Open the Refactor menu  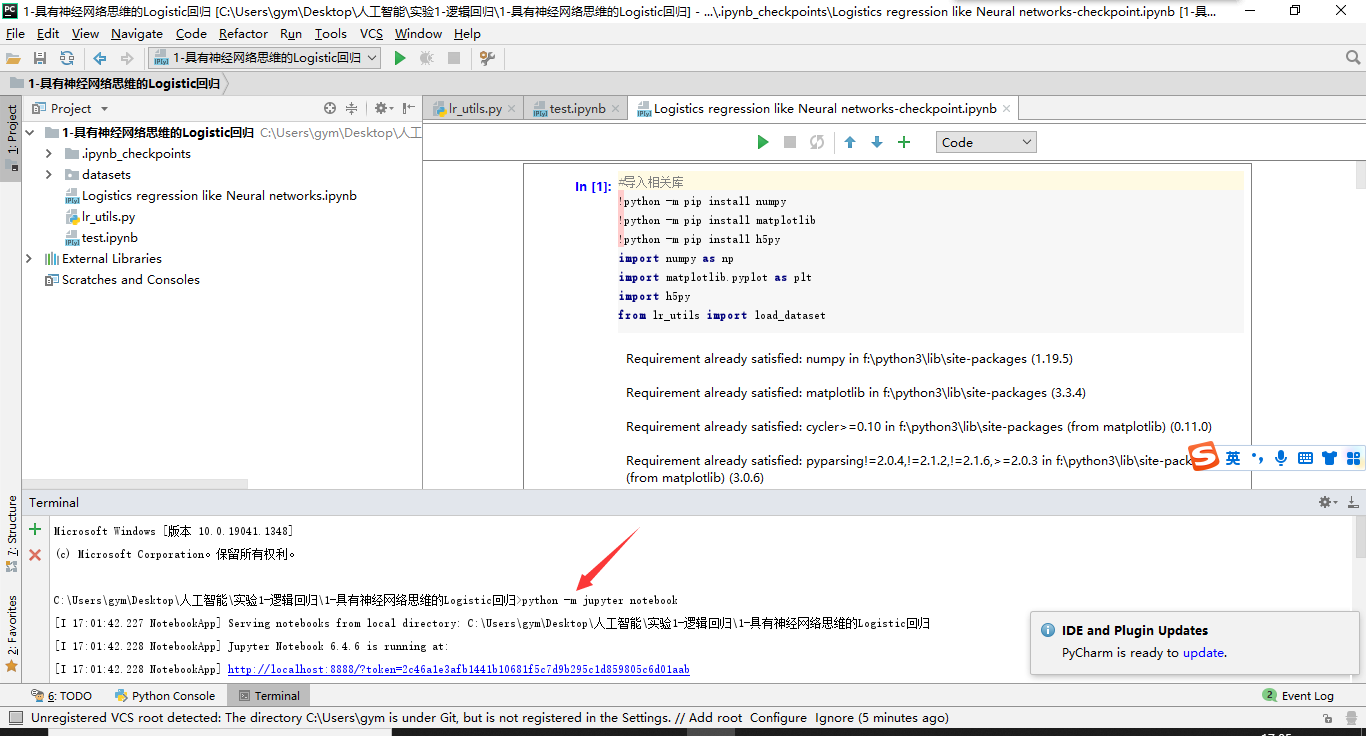244,33
